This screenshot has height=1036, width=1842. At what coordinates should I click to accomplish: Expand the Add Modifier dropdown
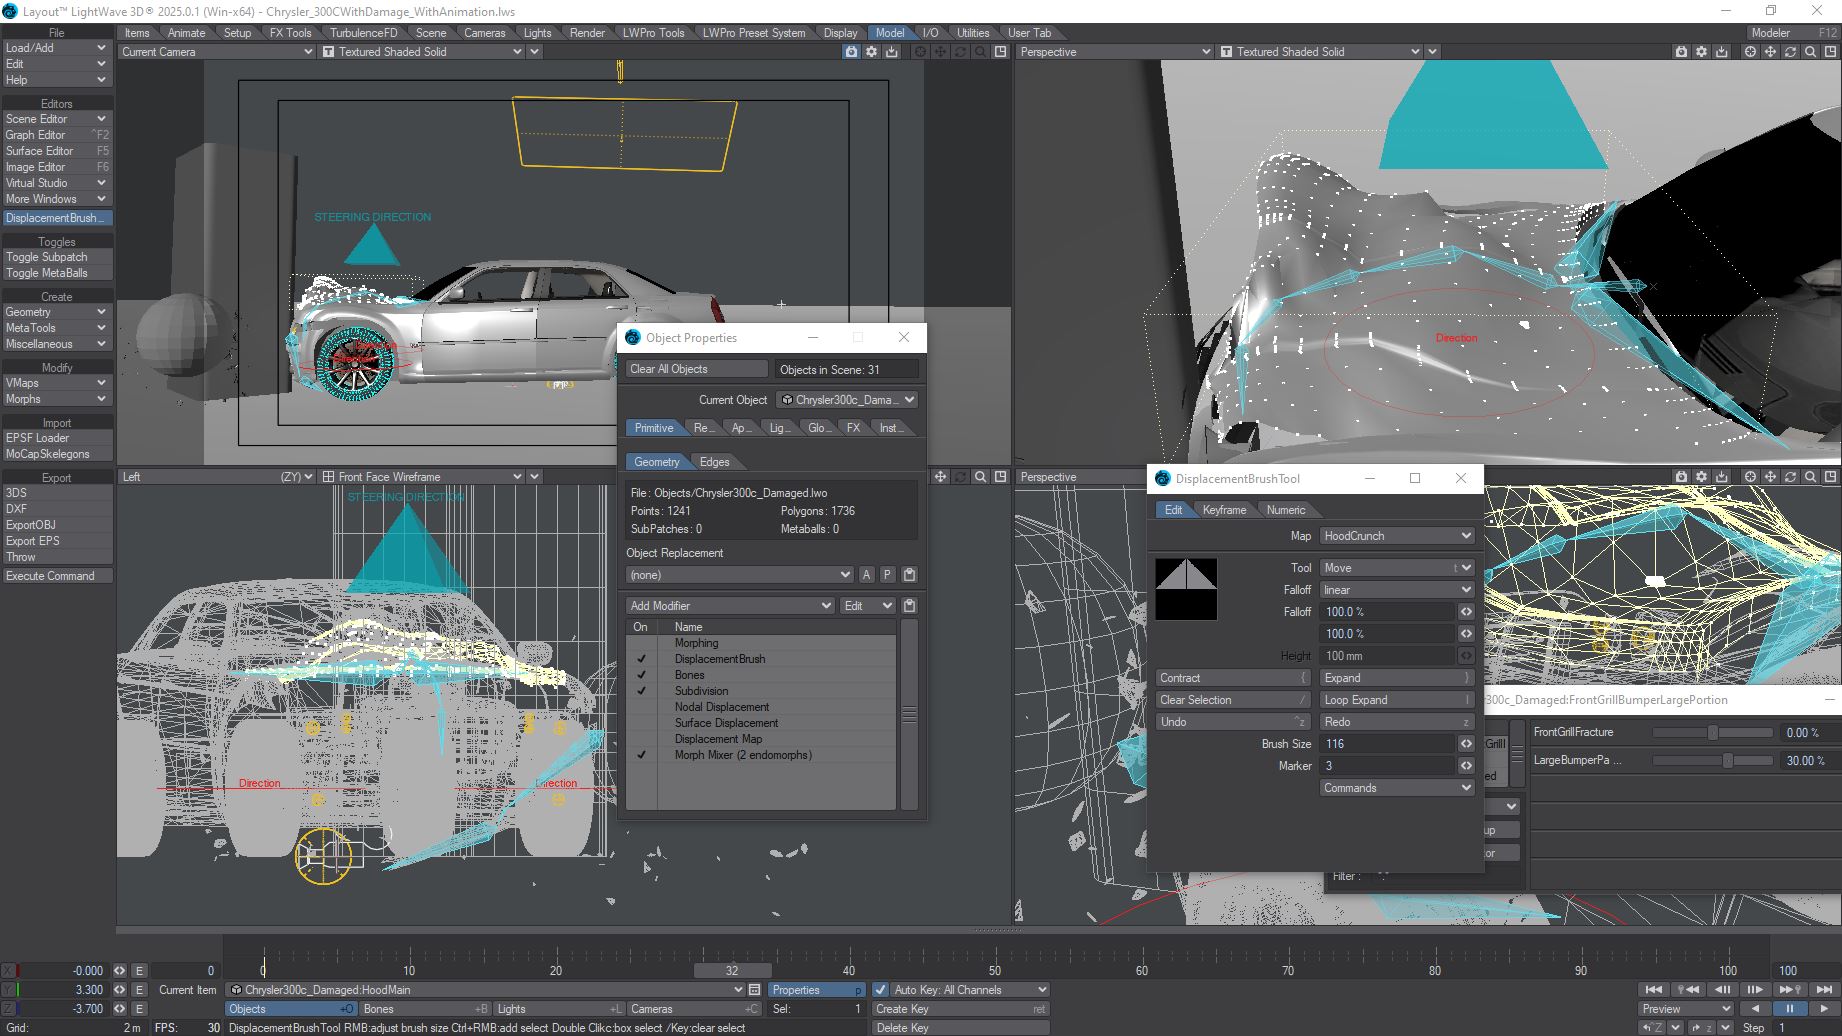coord(729,606)
